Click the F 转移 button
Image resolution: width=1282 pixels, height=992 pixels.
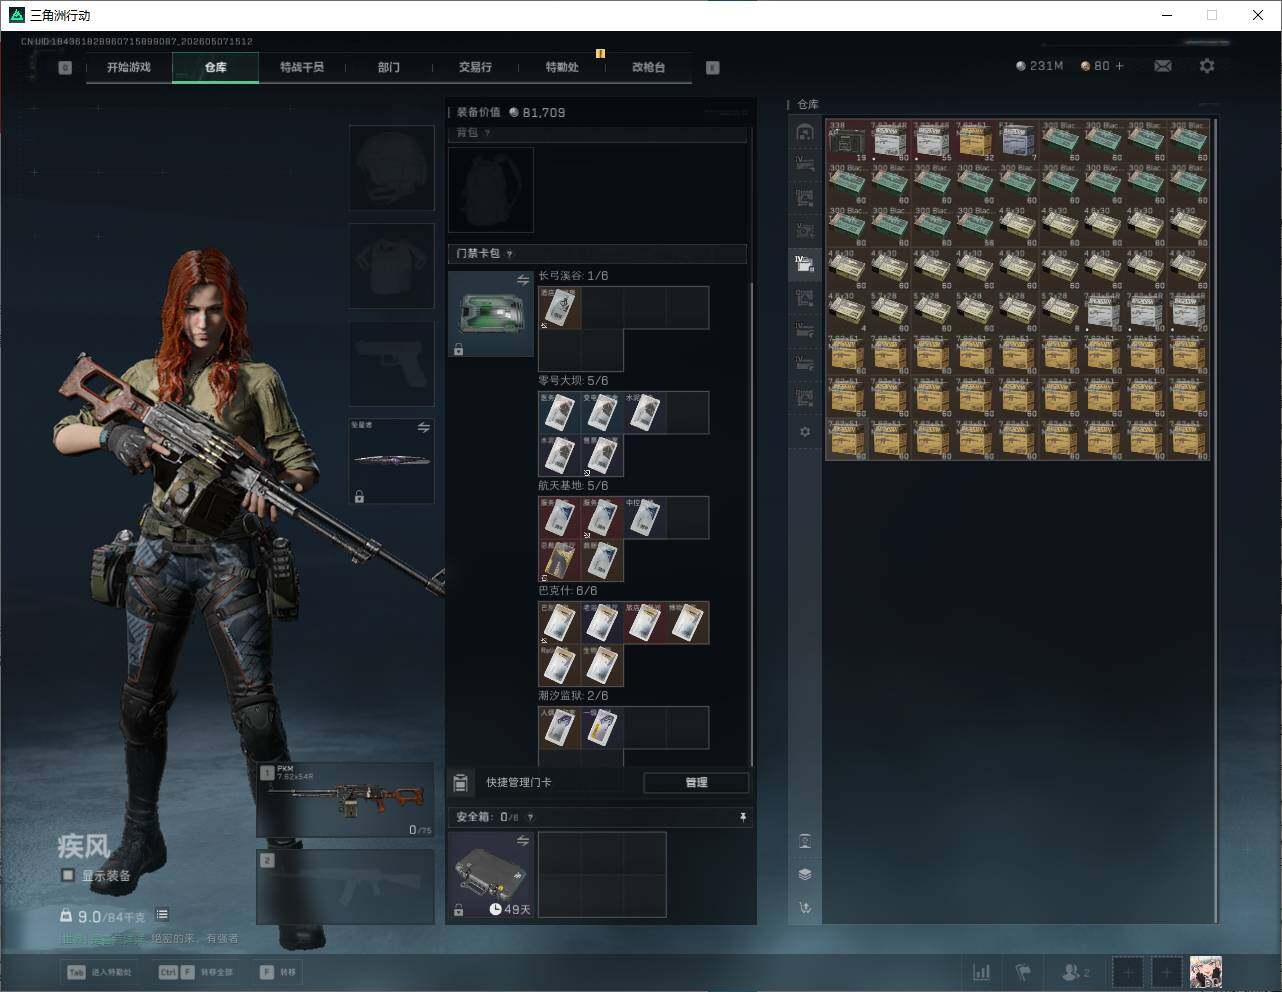[x=278, y=972]
